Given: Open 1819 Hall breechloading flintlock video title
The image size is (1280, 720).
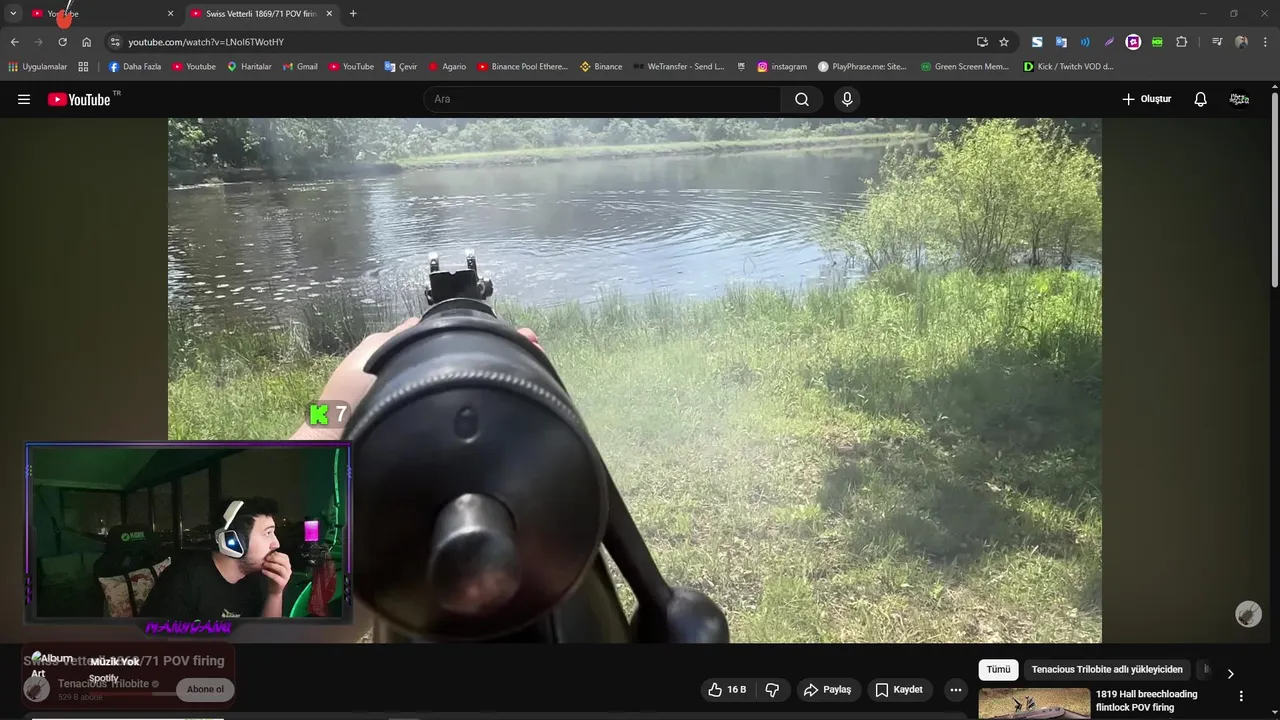Looking at the screenshot, I should pyautogui.click(x=1146, y=701).
